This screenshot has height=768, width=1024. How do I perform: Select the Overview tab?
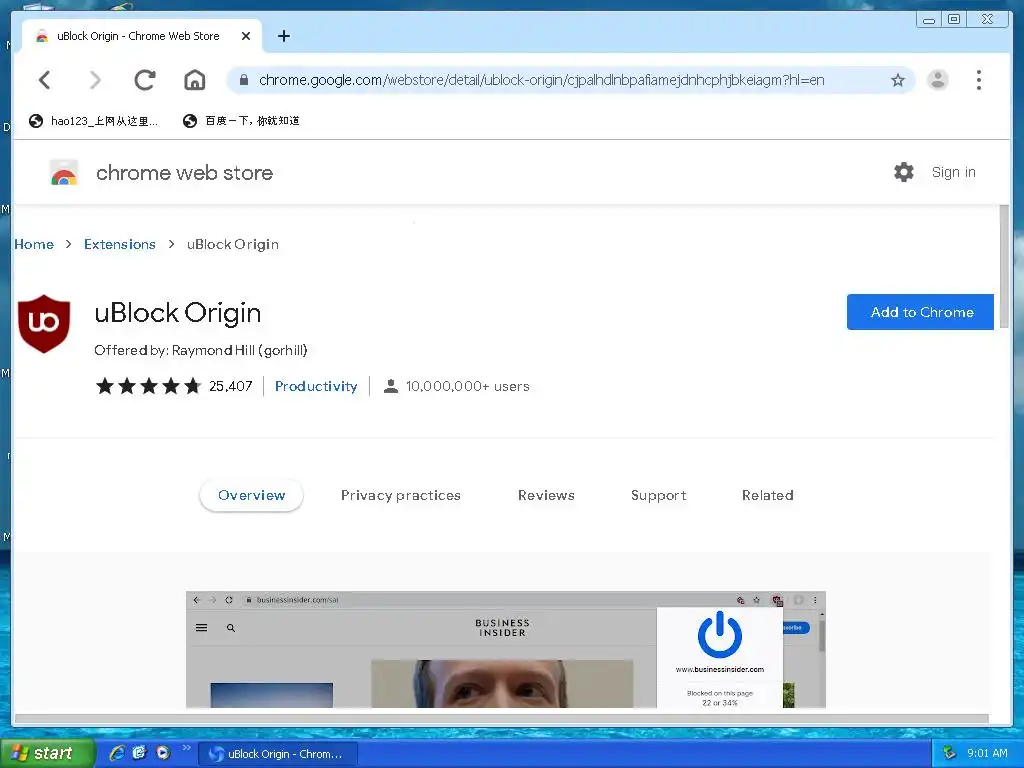pos(251,496)
